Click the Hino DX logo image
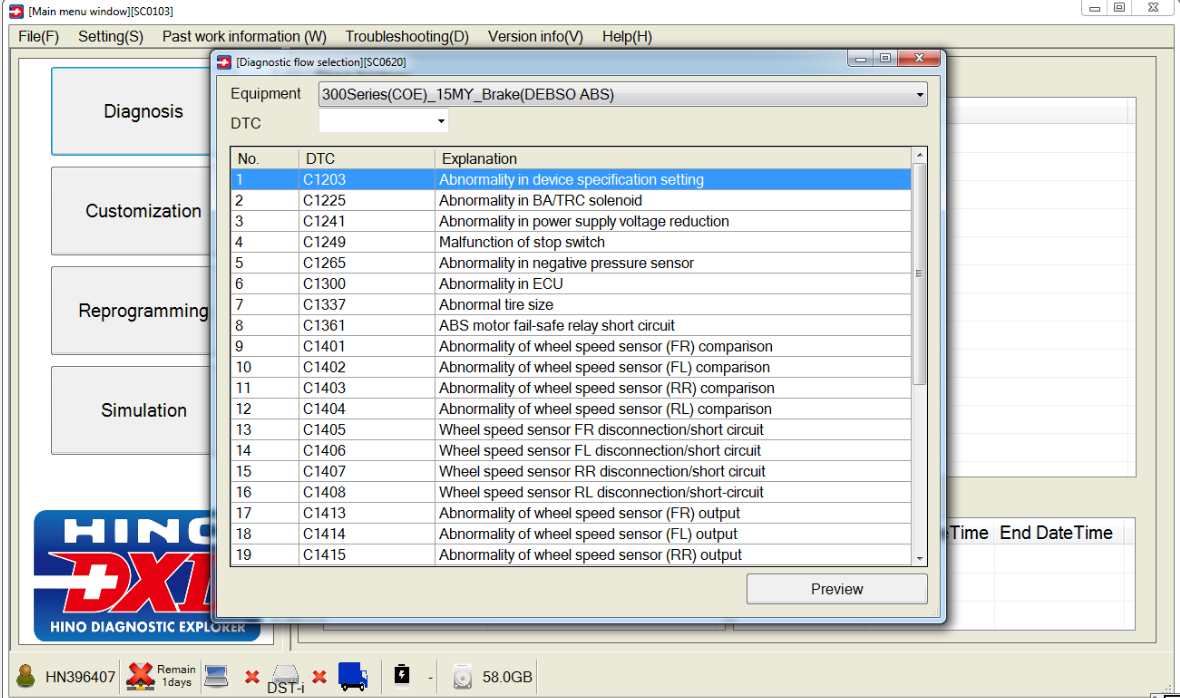 click(122, 575)
